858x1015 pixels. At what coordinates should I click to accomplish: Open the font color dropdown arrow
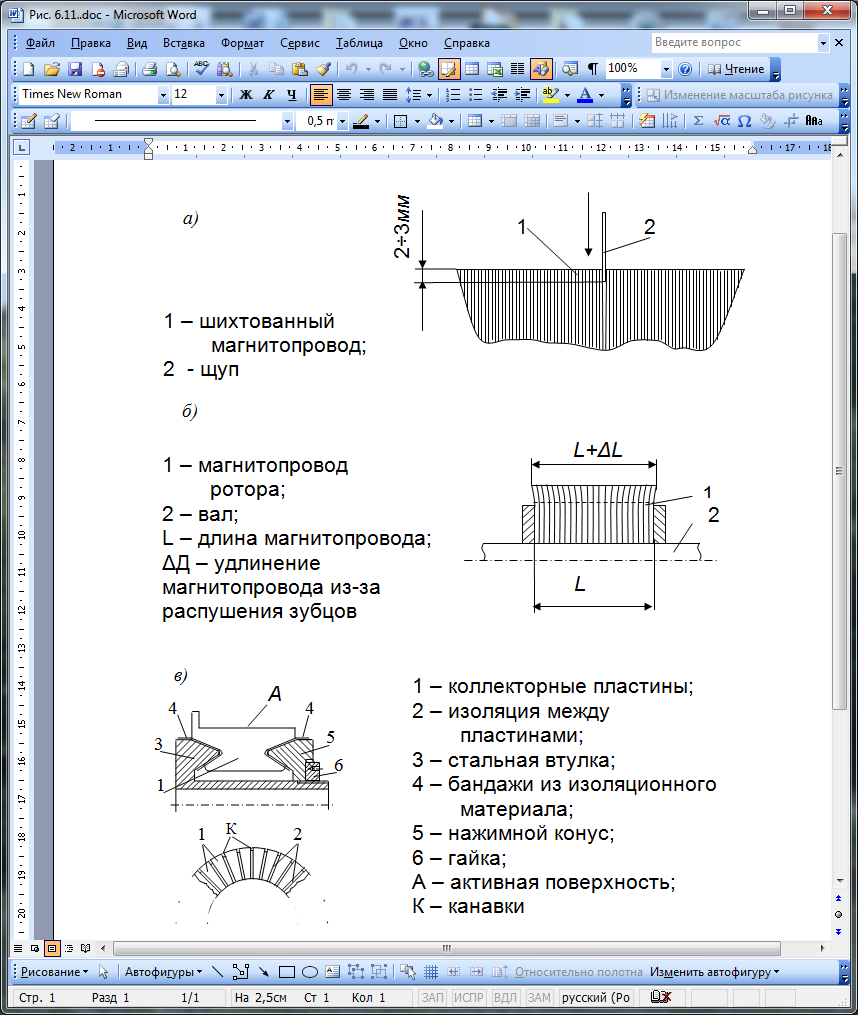602,95
